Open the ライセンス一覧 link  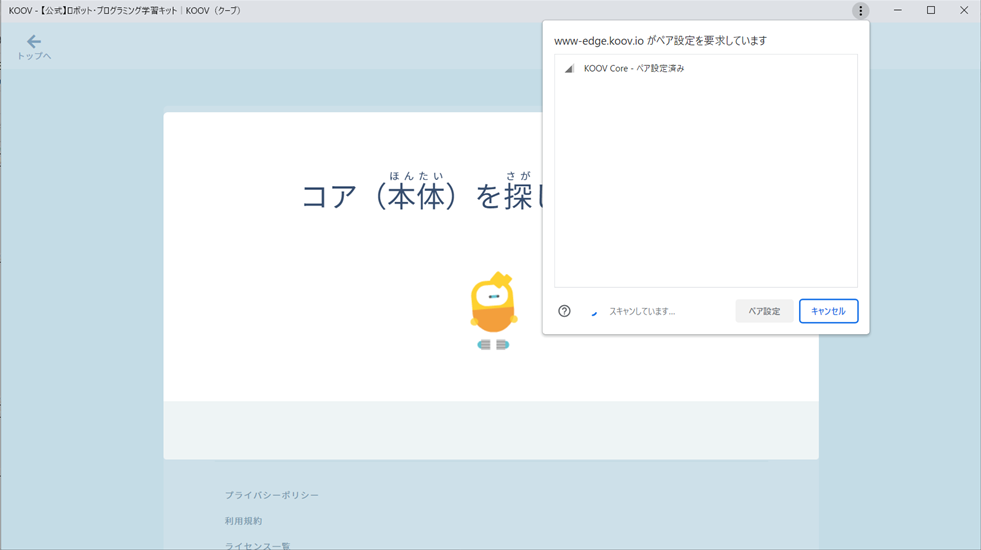pos(257,545)
